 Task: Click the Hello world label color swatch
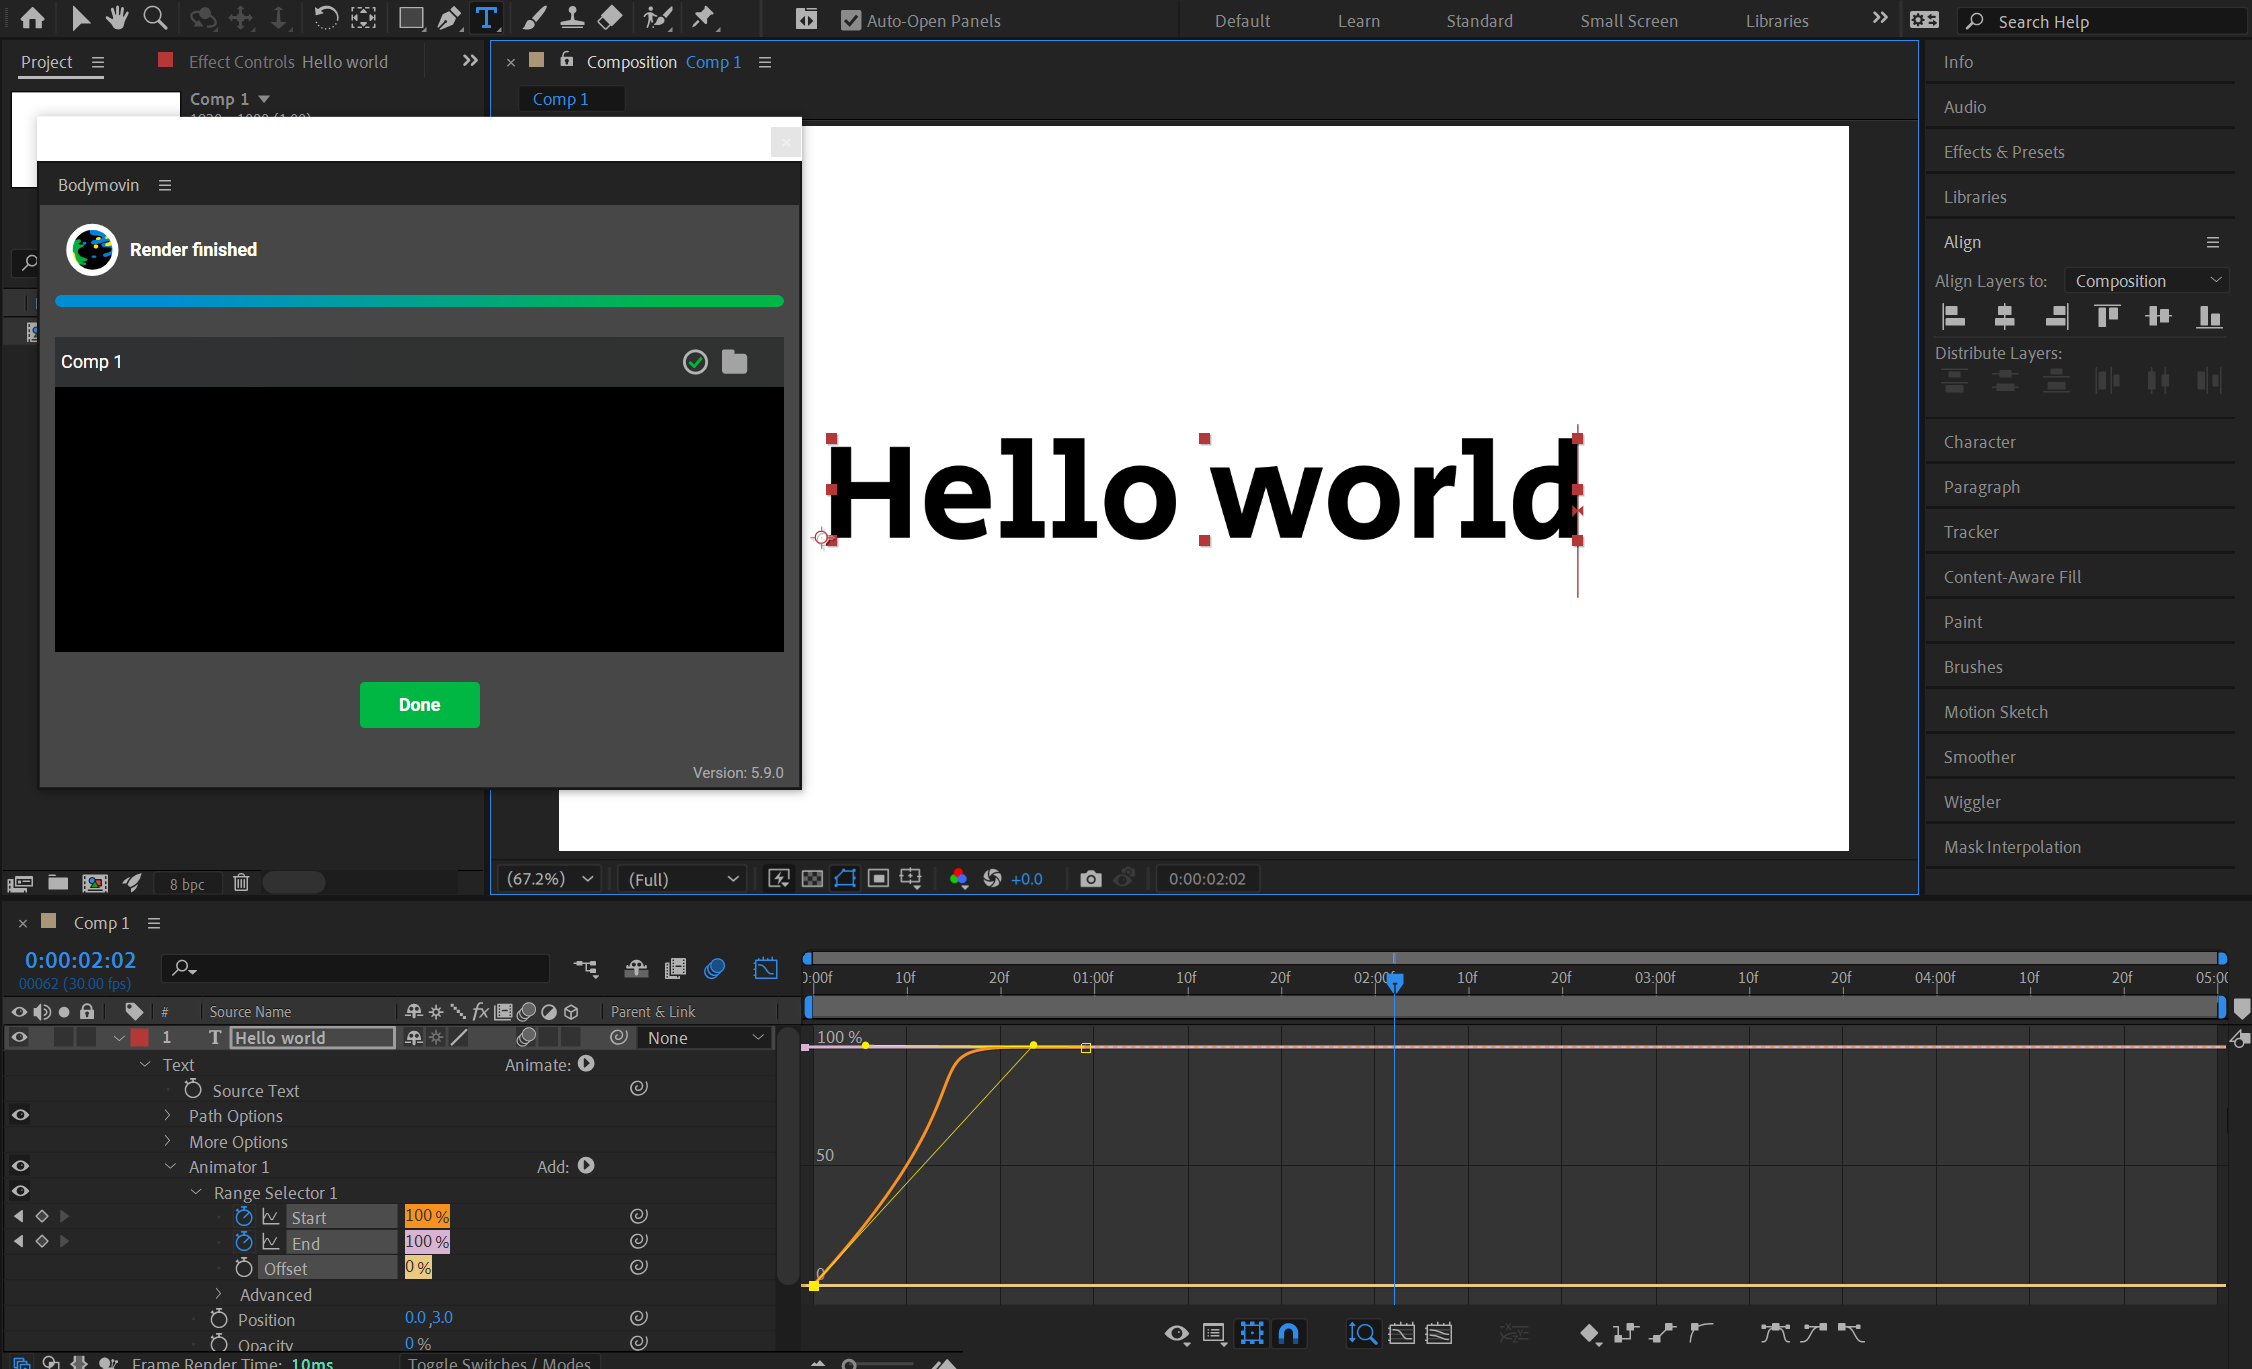pos(140,1038)
